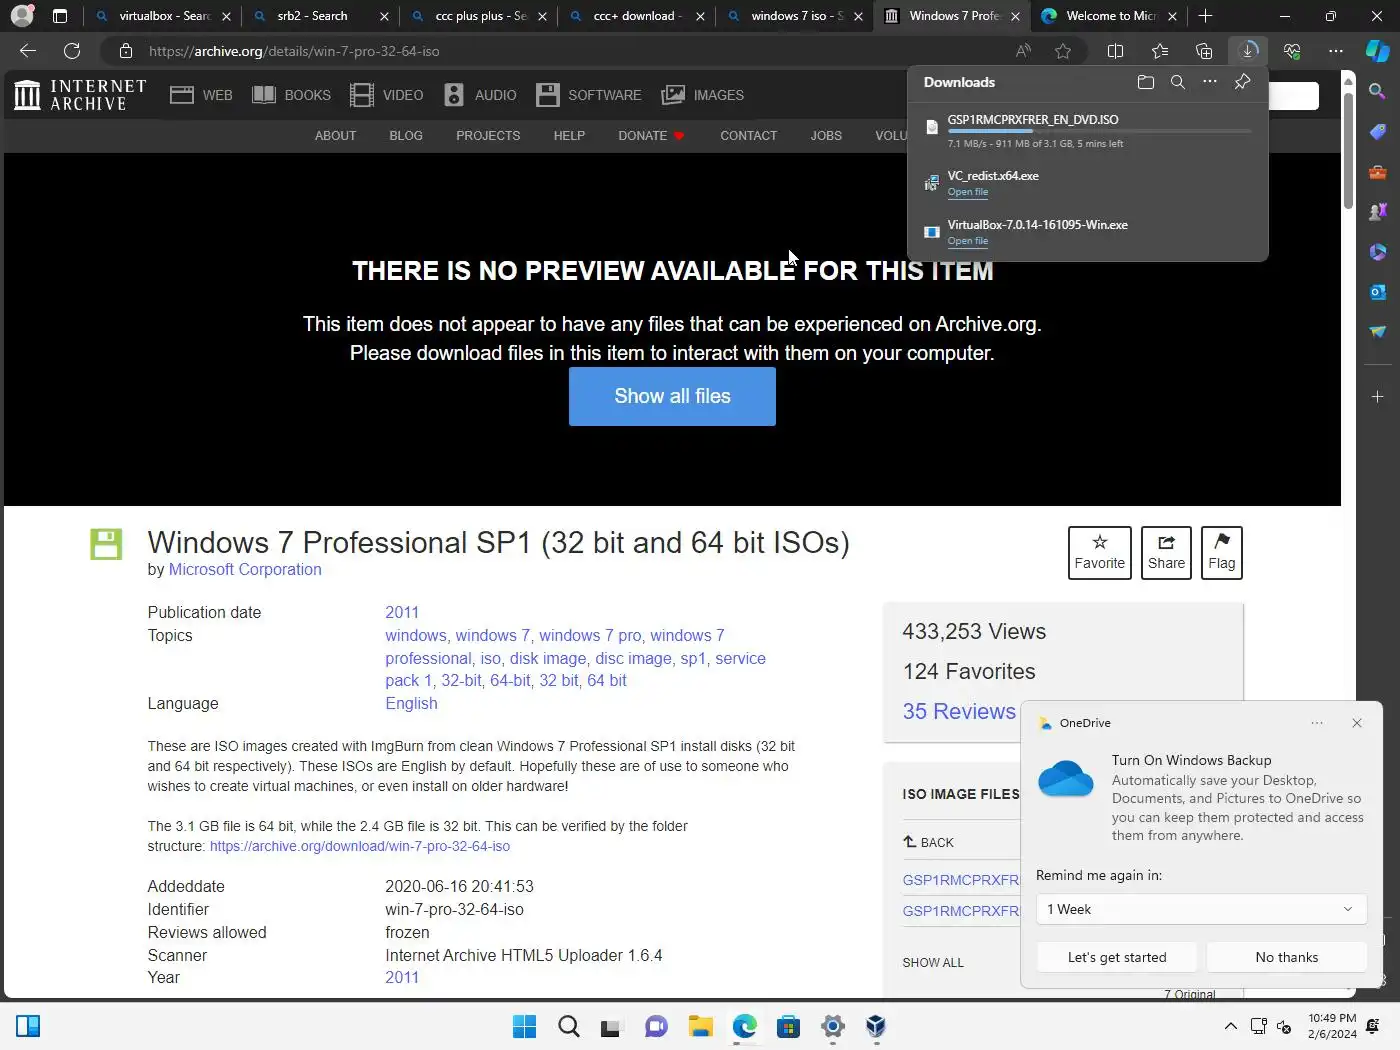Decline backup with No thanks
Image resolution: width=1400 pixels, height=1050 pixels.
click(x=1287, y=957)
